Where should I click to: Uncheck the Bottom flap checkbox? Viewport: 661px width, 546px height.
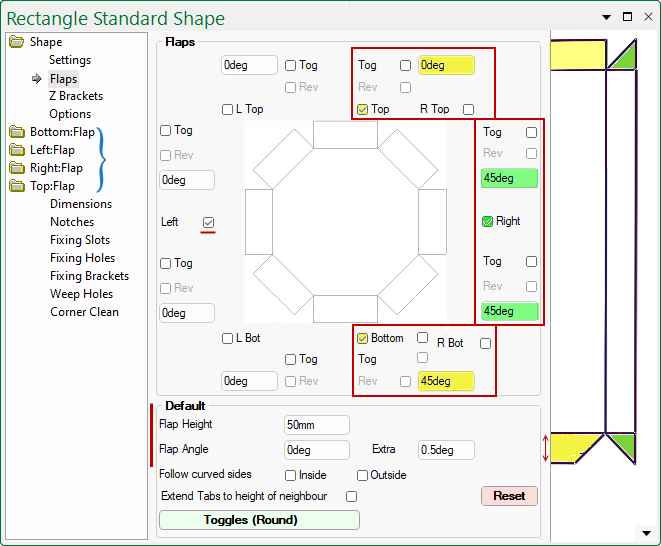click(x=362, y=339)
